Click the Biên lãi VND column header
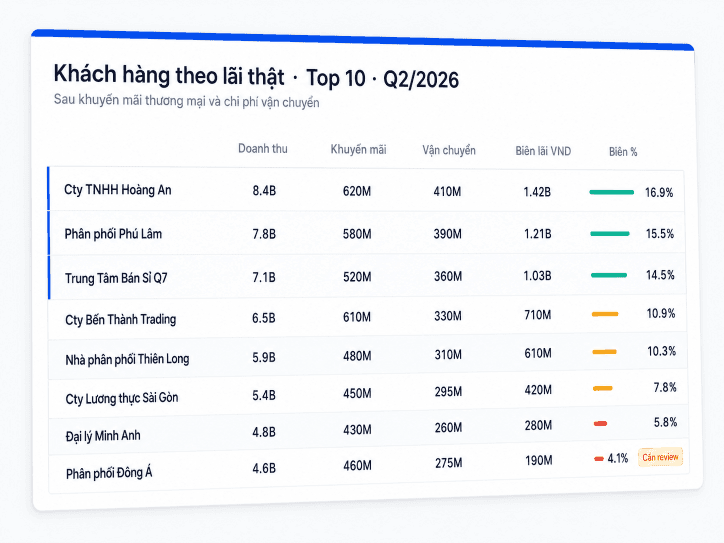 click(x=543, y=151)
